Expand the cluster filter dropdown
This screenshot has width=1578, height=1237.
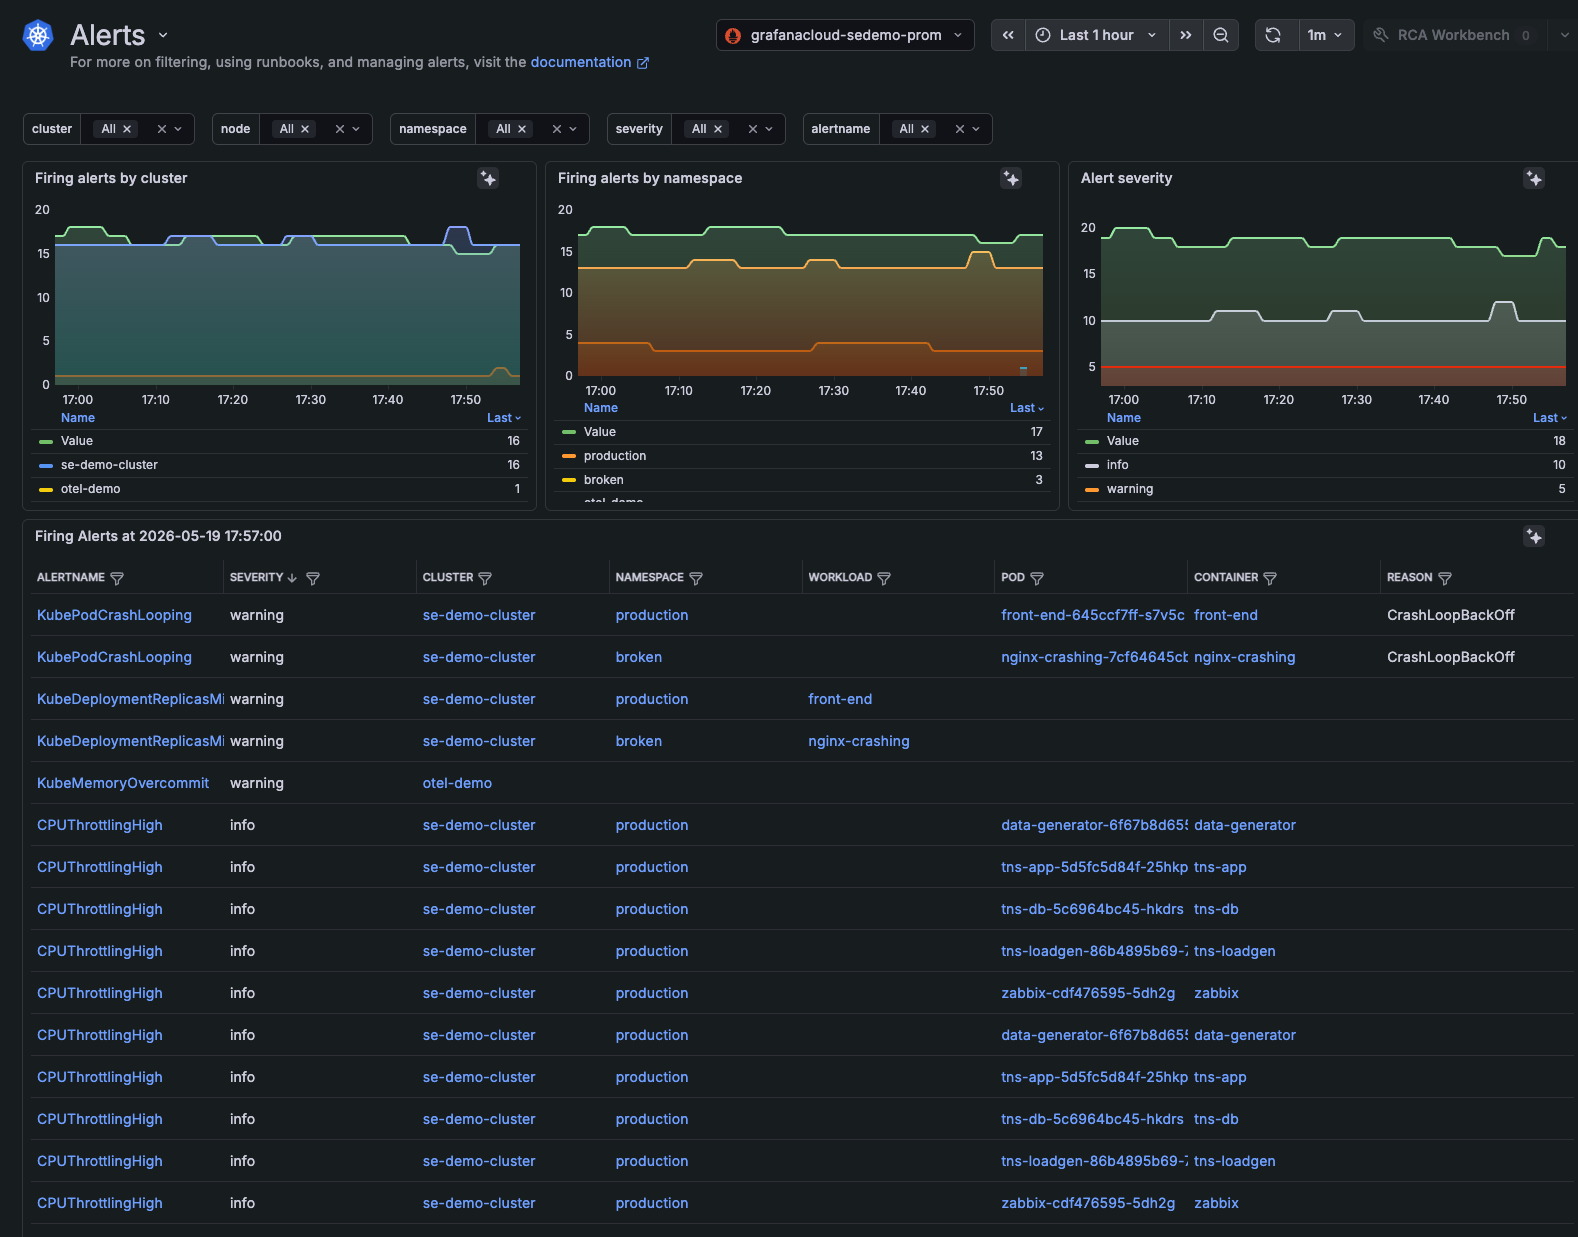178,129
